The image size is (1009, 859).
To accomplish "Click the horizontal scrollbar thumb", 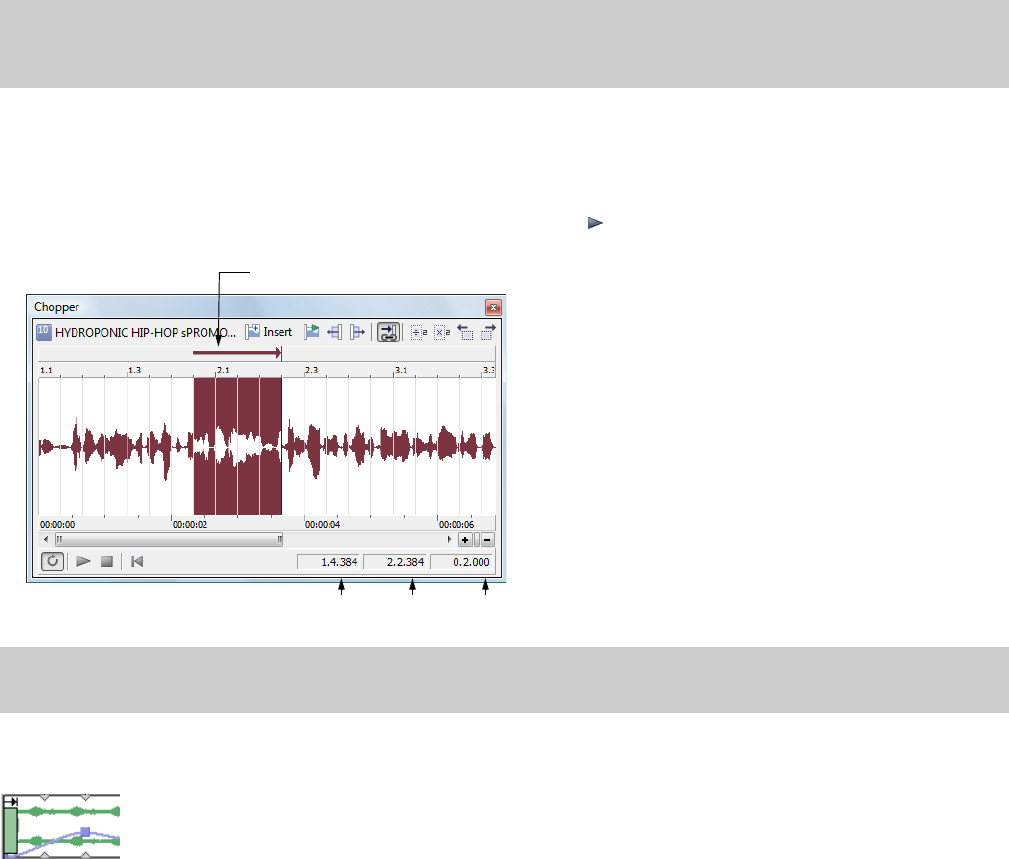I will point(169,539).
